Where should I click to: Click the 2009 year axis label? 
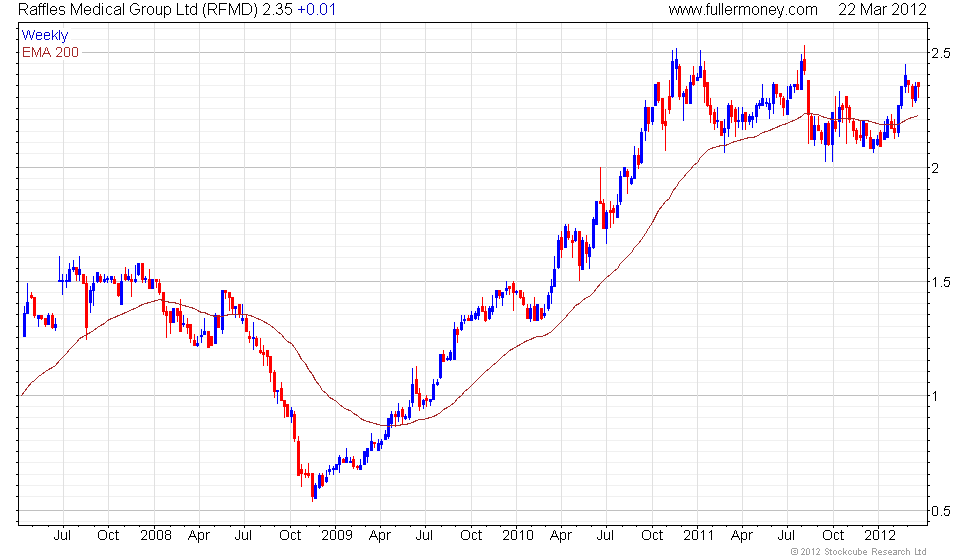[336, 535]
